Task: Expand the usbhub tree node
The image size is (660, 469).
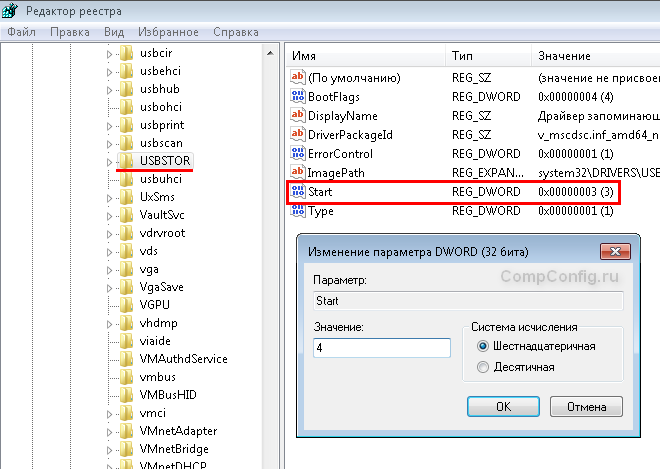Action: 110,89
